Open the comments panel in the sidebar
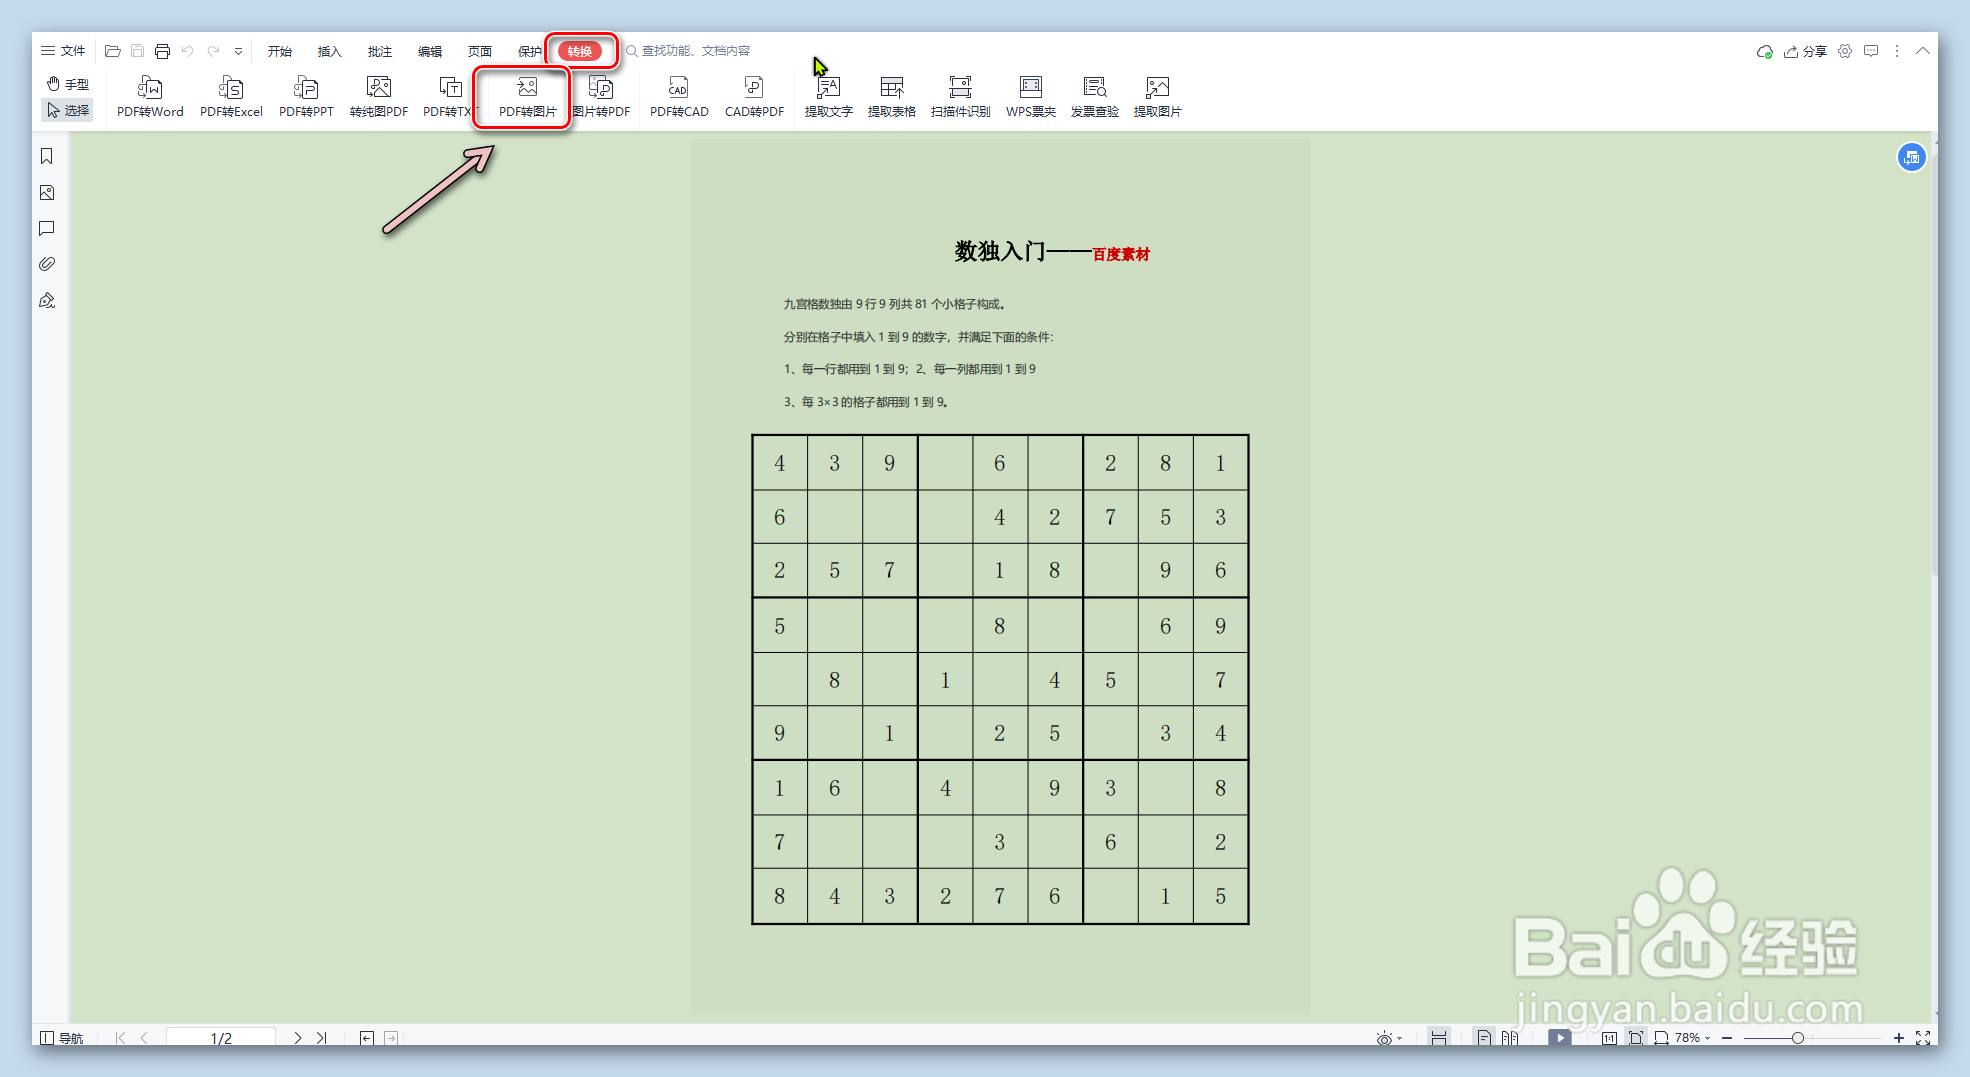This screenshot has width=1970, height=1077. (46, 228)
